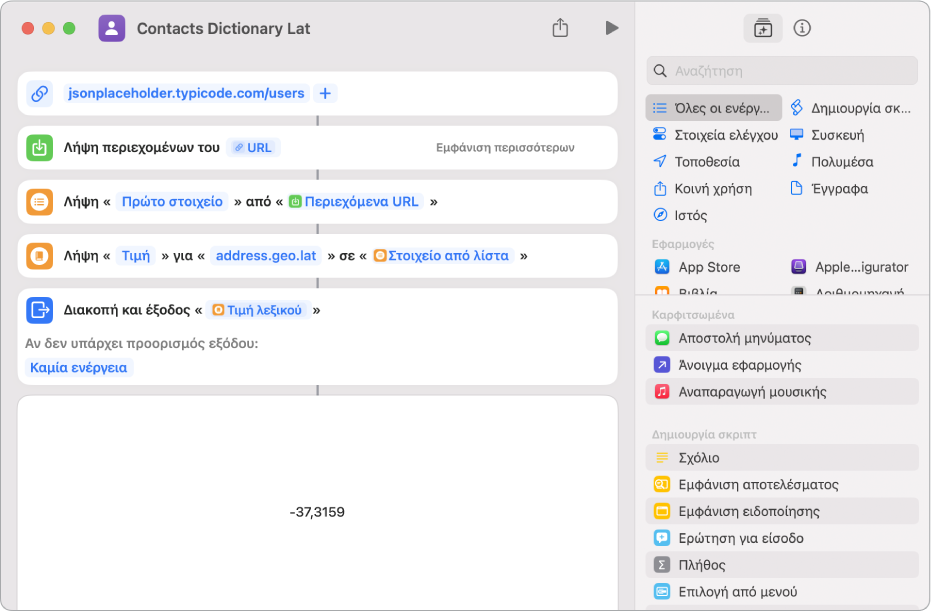
Task: Edit the jsonplaceholder.typicode.com/users URL field
Action: coord(186,93)
